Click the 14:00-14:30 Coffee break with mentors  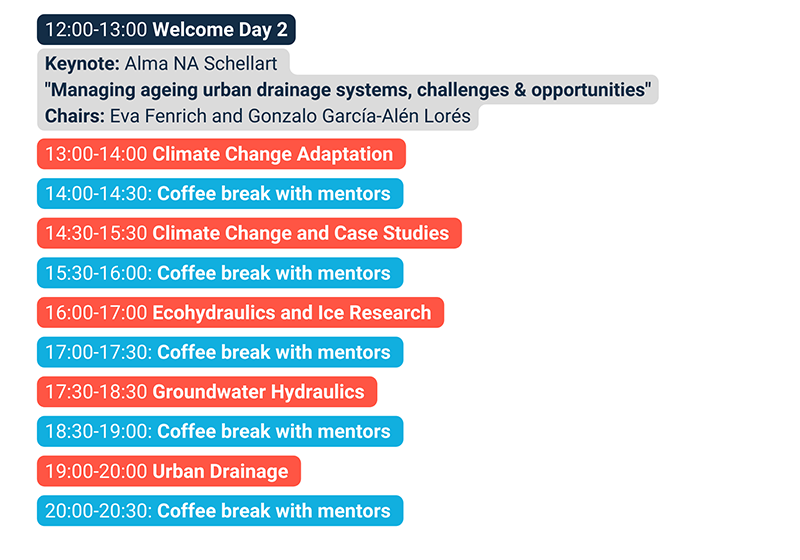click(x=220, y=194)
